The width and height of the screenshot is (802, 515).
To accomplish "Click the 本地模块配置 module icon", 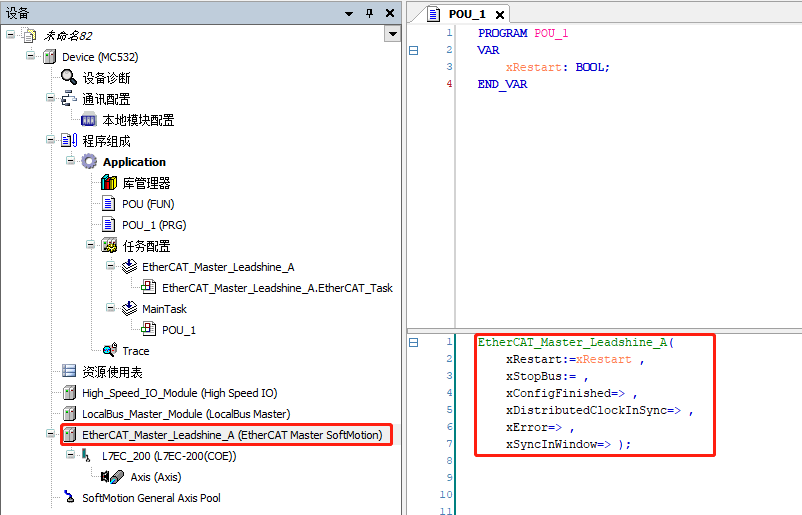I will (x=88, y=120).
